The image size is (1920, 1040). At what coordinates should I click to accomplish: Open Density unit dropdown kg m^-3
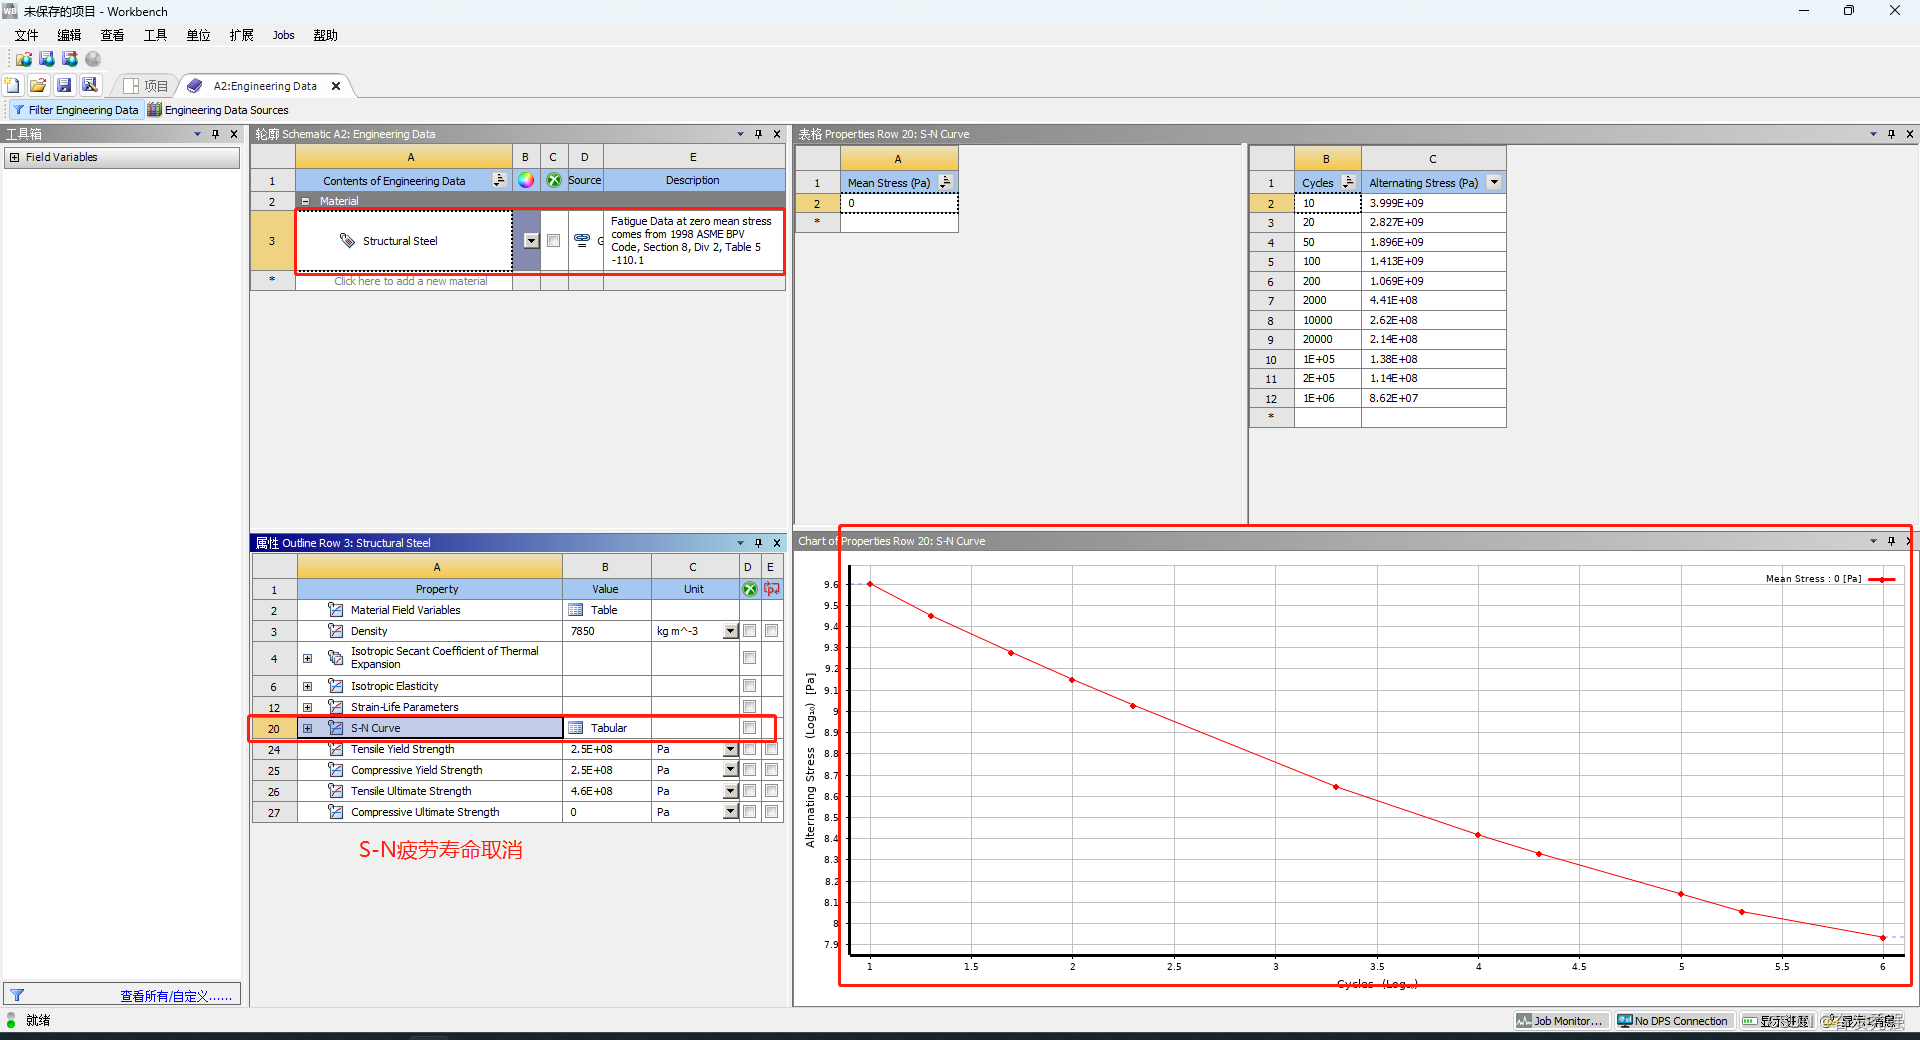coord(730,631)
